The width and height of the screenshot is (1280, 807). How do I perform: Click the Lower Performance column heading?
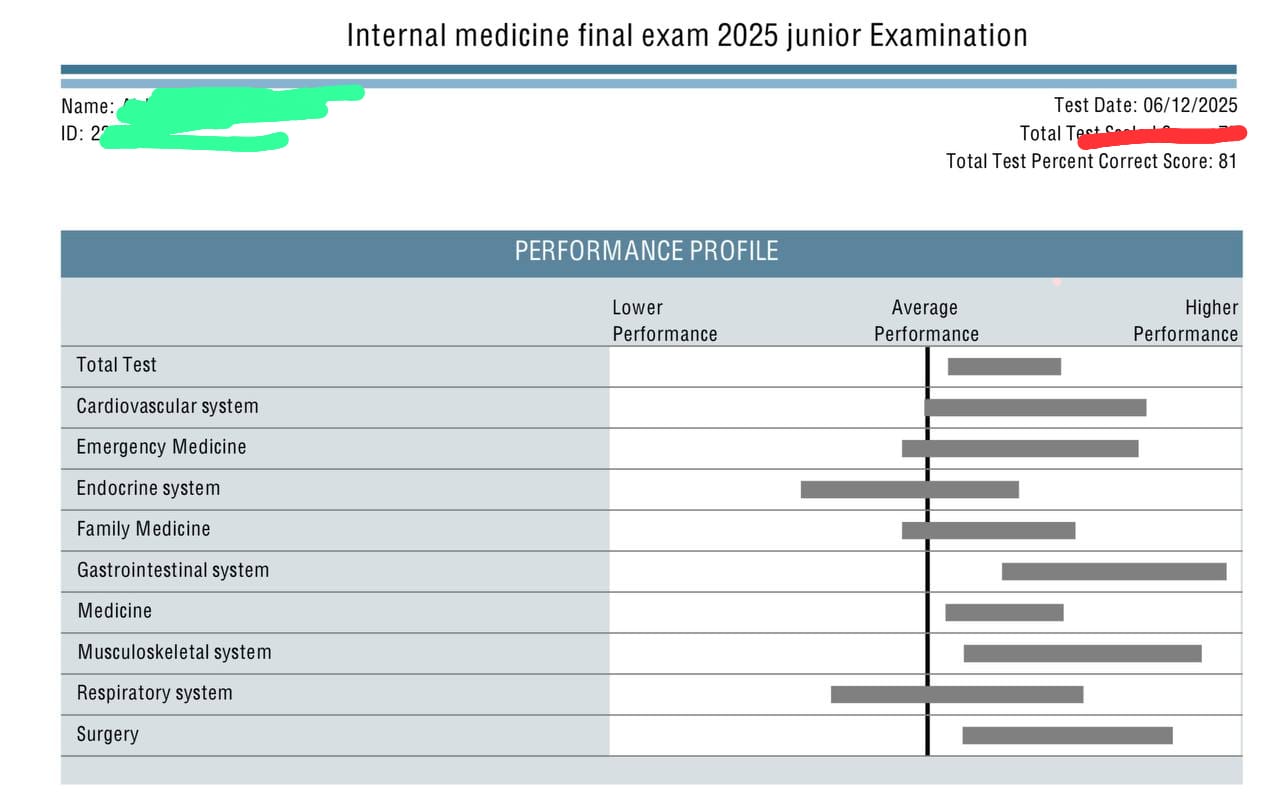point(664,321)
